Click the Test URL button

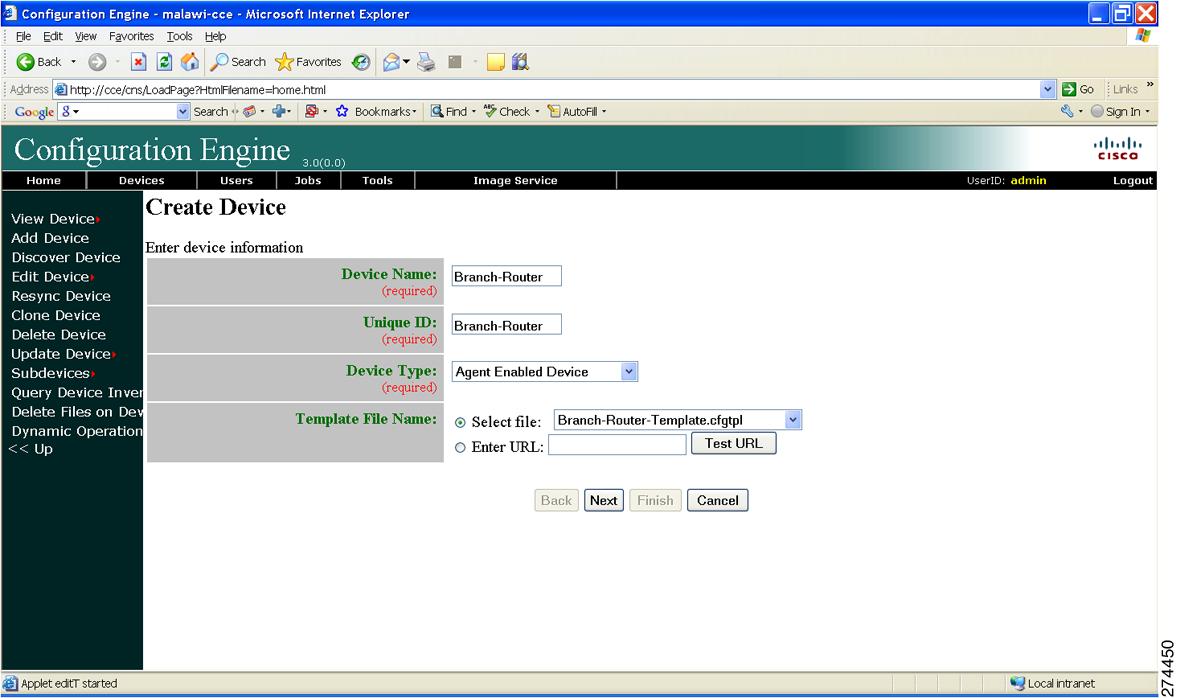point(734,443)
